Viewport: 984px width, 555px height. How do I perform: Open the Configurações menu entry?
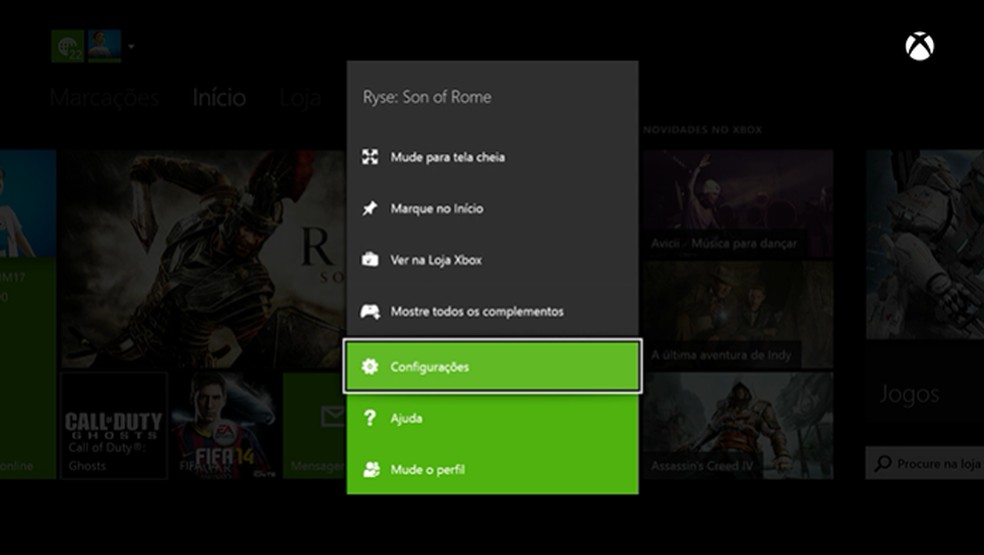click(493, 366)
